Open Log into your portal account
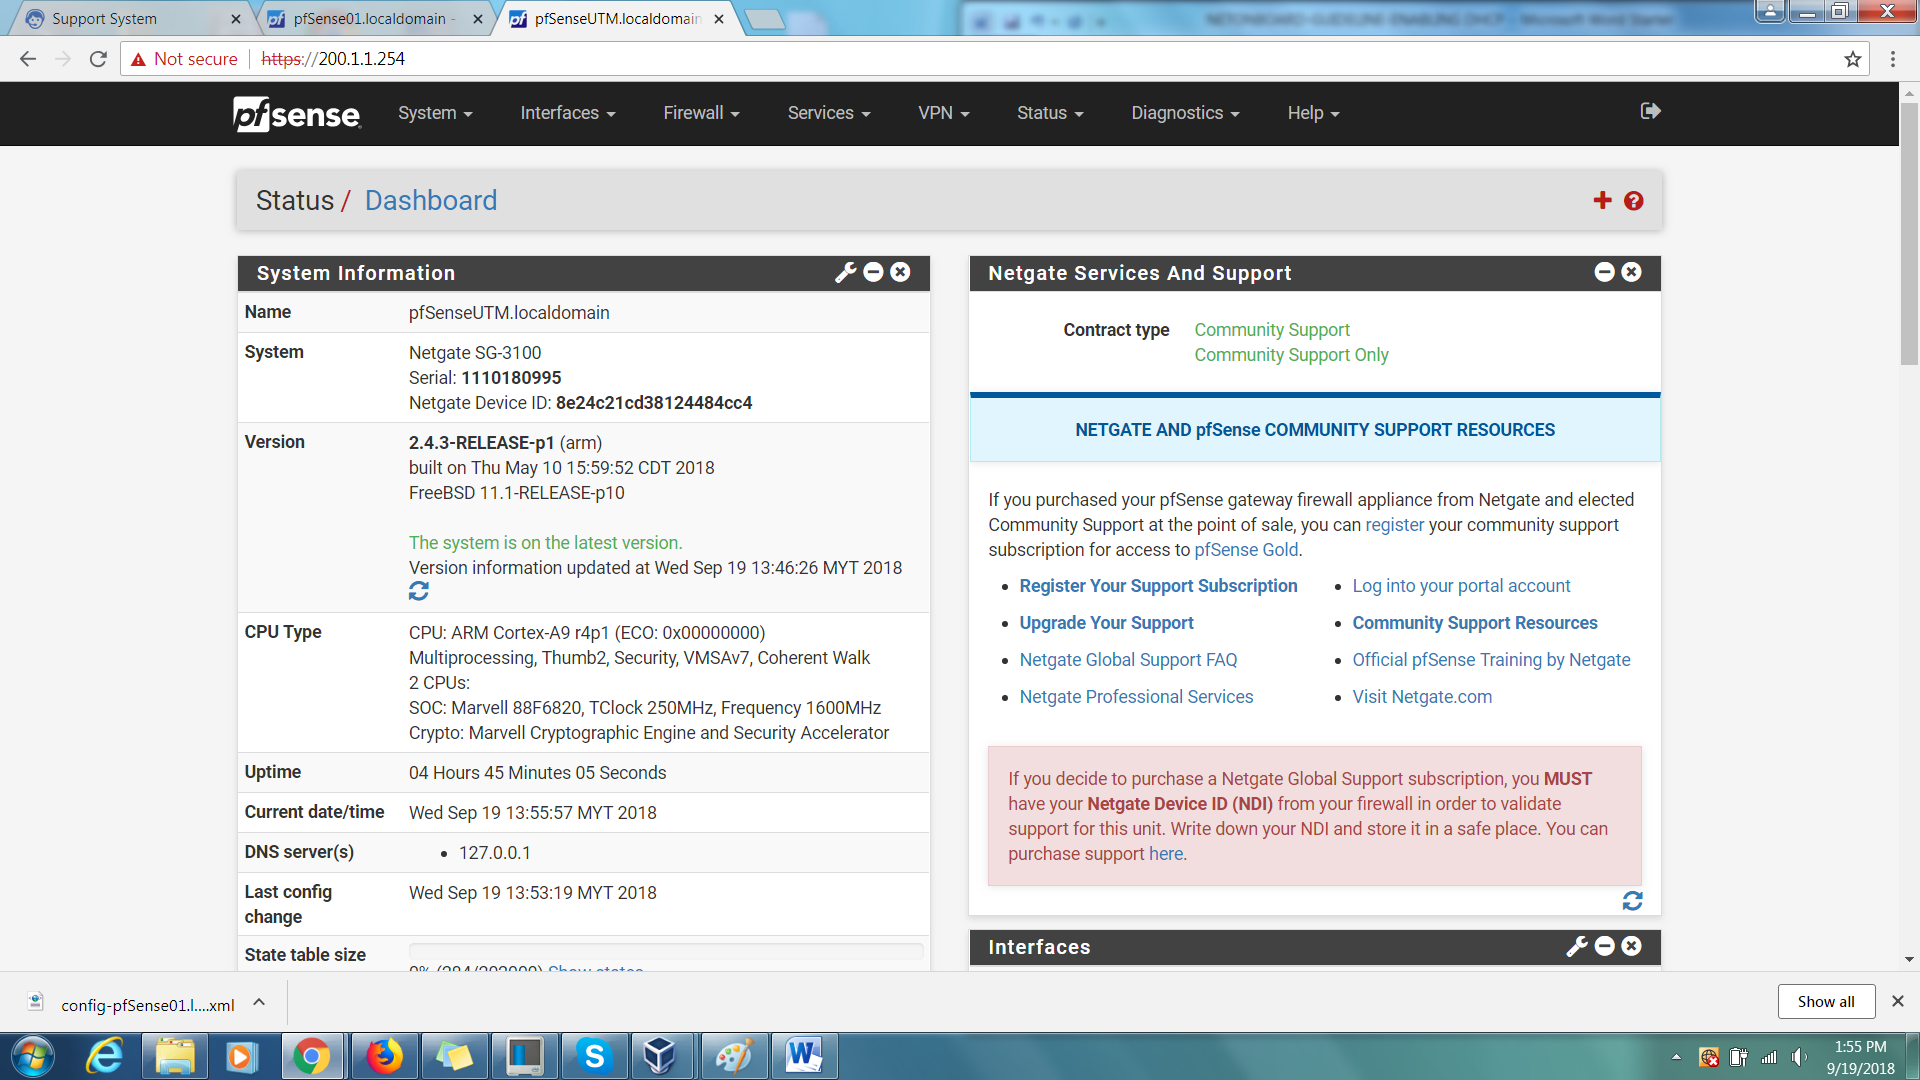The width and height of the screenshot is (1920, 1080). coord(1461,586)
